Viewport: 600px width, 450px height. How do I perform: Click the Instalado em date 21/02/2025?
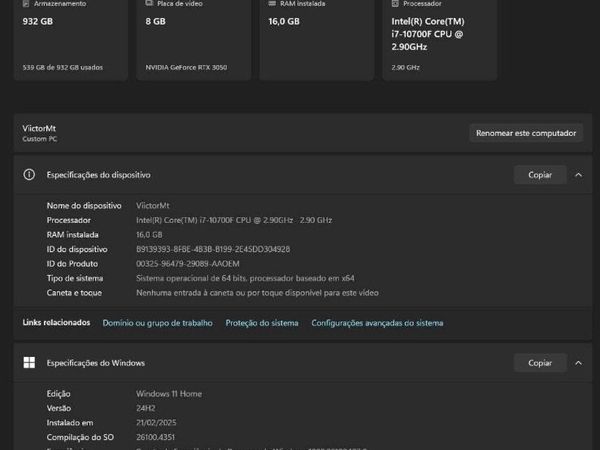point(156,422)
